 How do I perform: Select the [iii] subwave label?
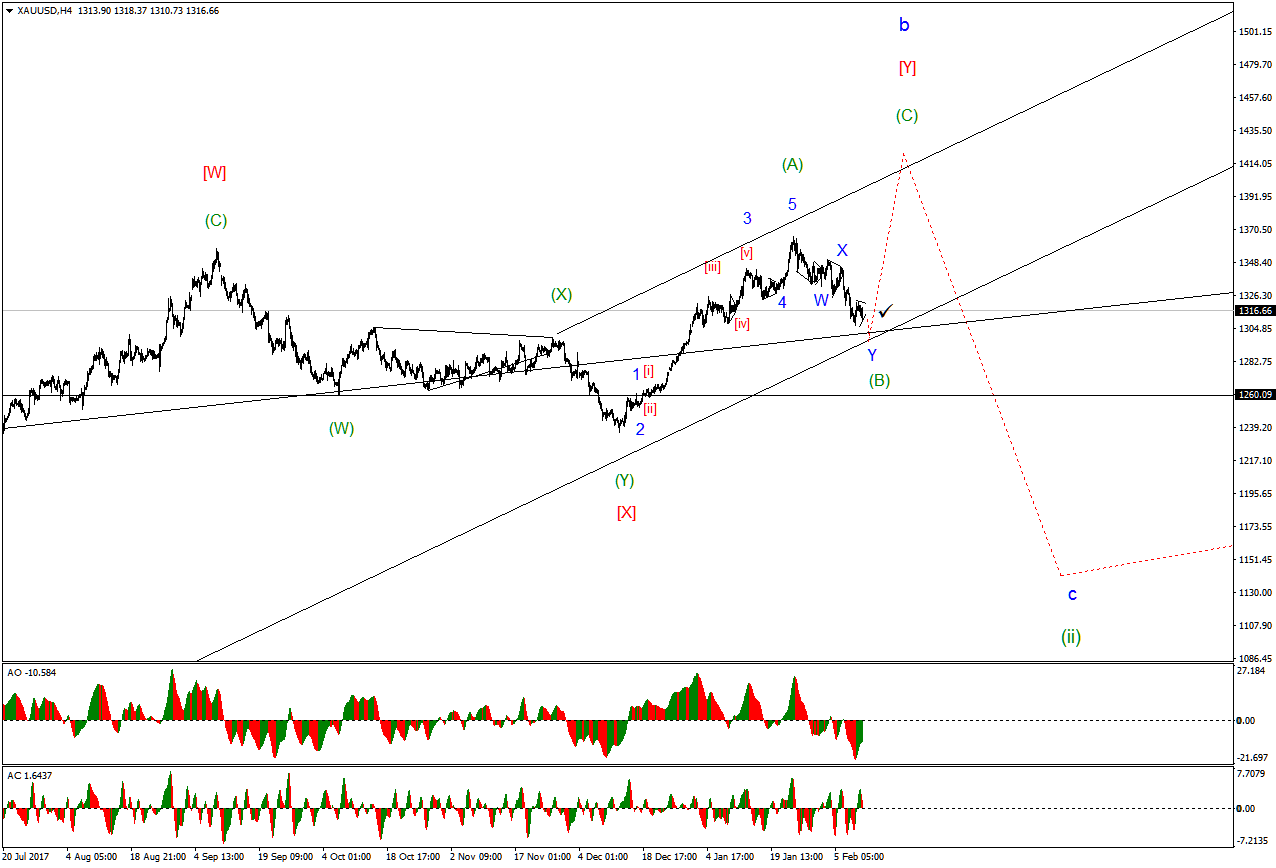tap(712, 267)
